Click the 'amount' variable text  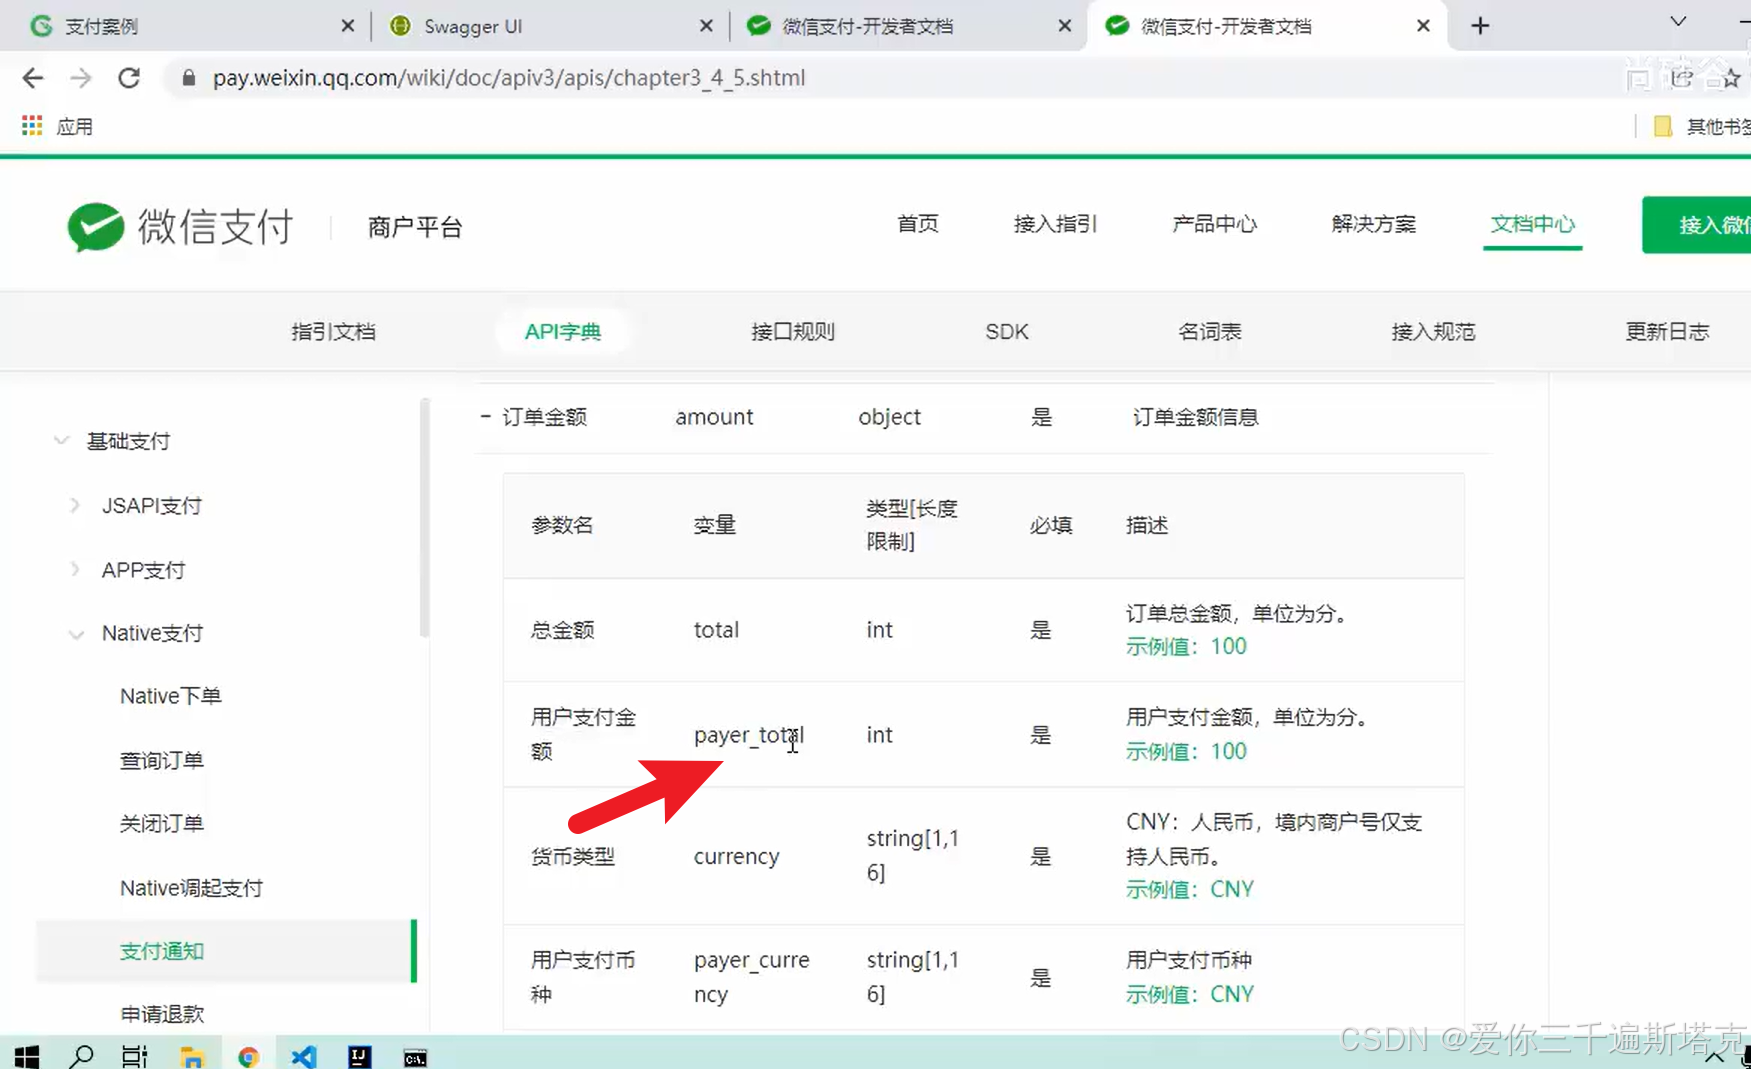click(714, 417)
